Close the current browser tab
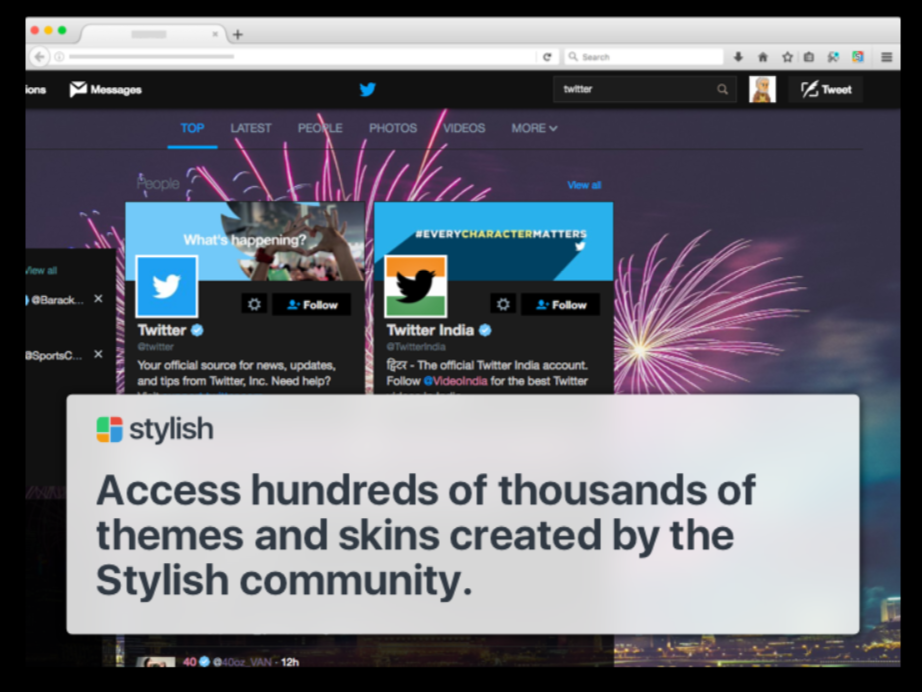 click(x=215, y=34)
